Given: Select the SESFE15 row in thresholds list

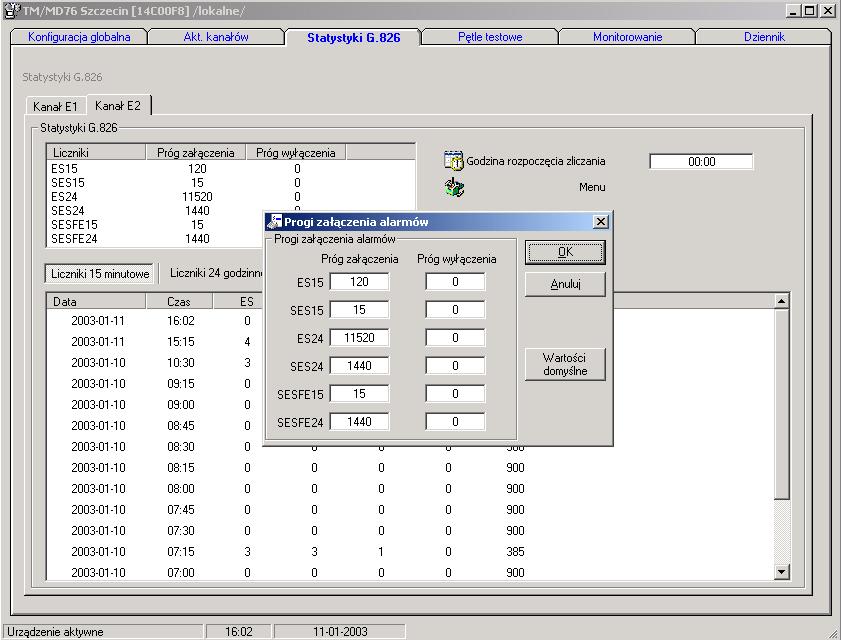Looking at the screenshot, I should click(x=156, y=224).
